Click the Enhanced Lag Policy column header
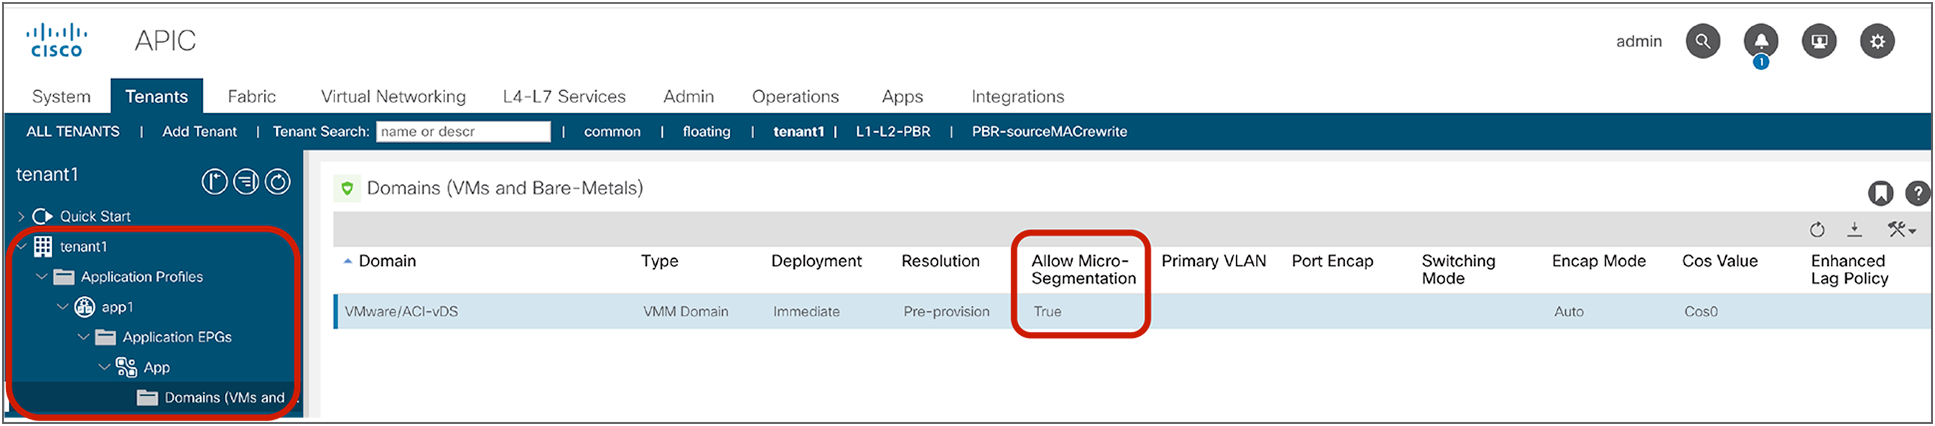The height and width of the screenshot is (426, 1935). (1849, 270)
